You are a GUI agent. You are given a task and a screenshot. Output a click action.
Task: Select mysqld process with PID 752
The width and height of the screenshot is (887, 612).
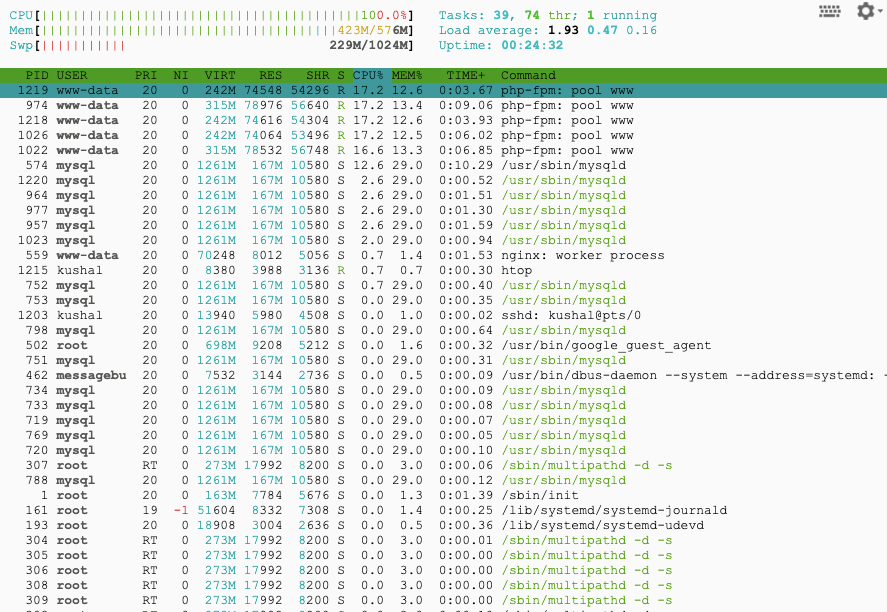click(444, 285)
